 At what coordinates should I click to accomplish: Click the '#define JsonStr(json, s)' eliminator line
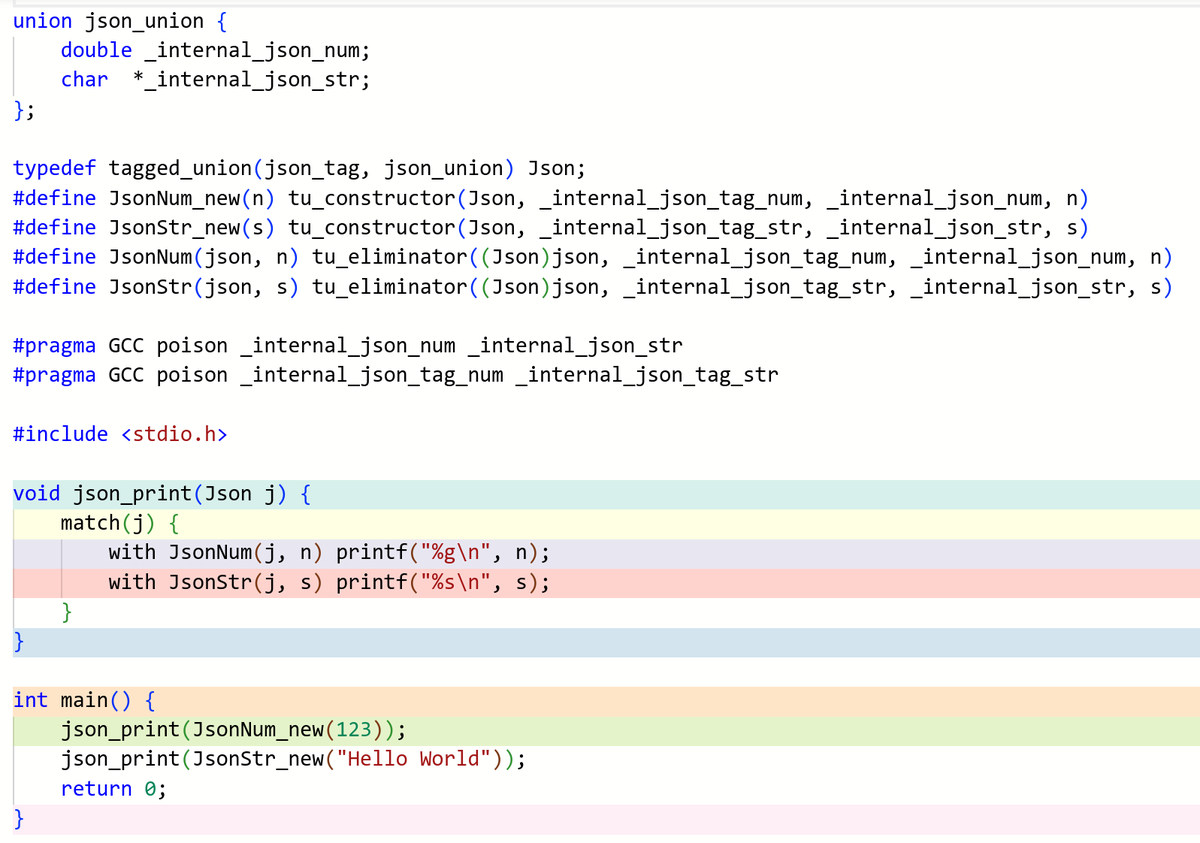[592, 287]
